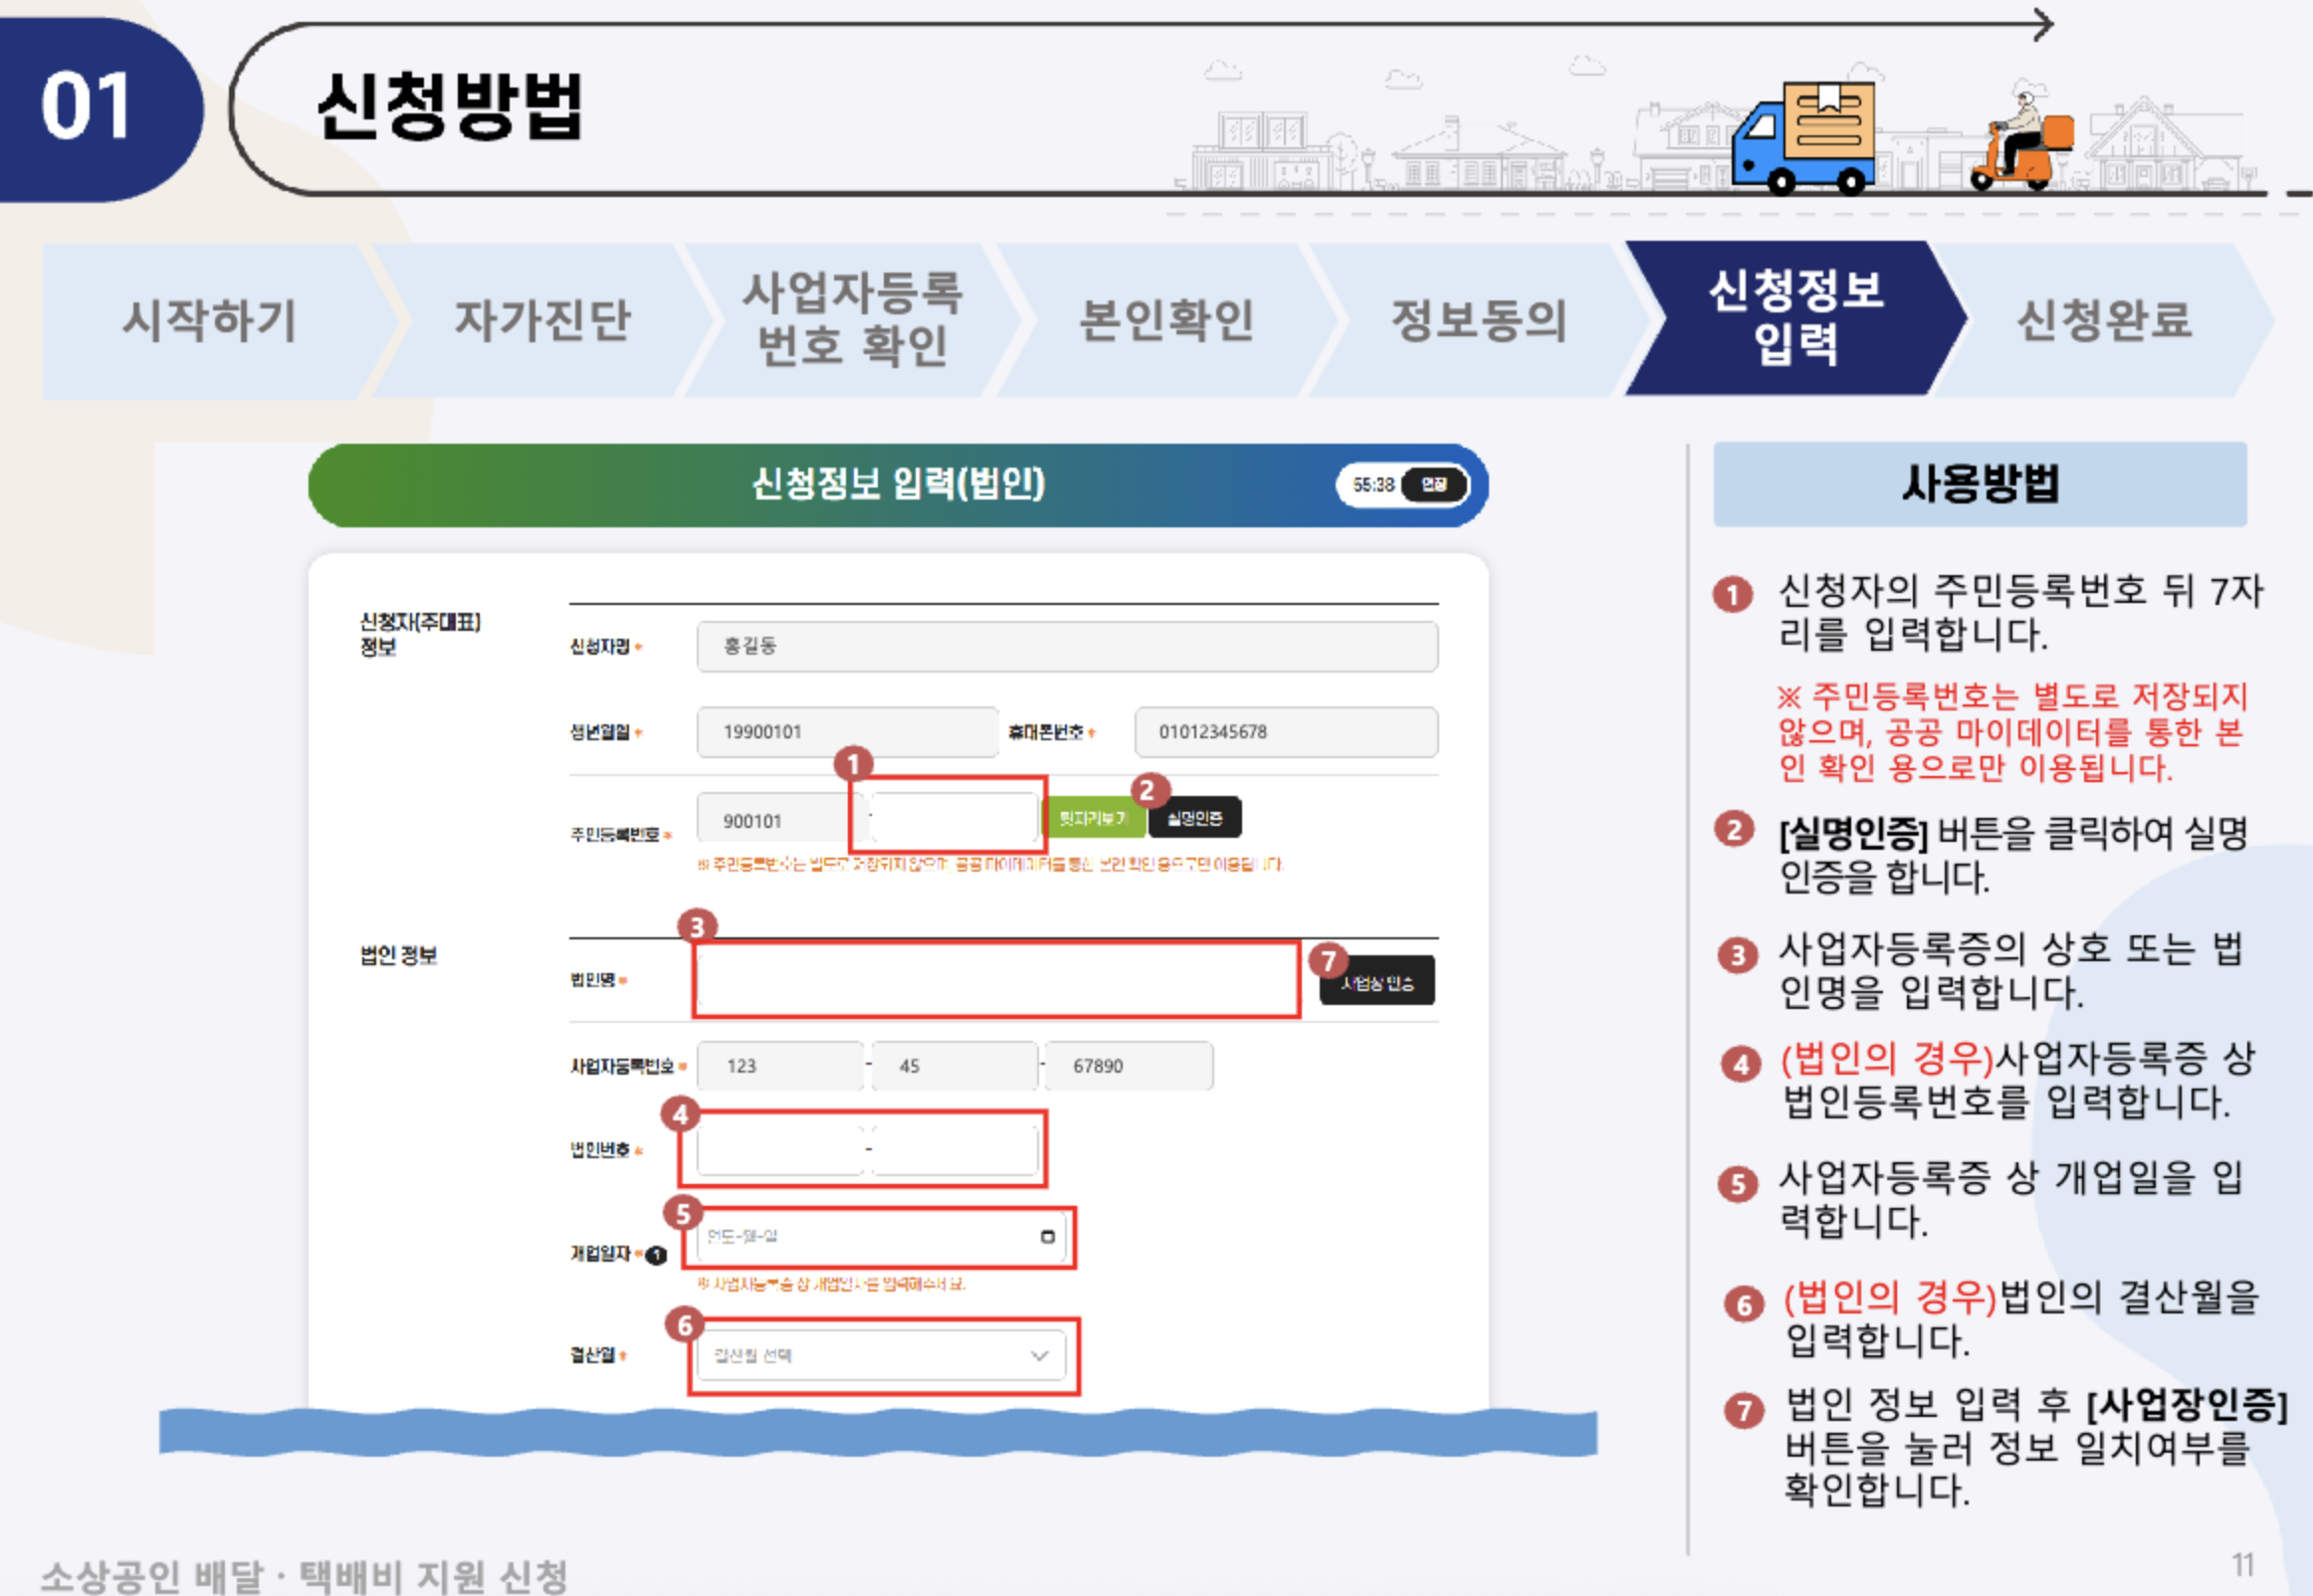Screen dimensions: 2313x1596
Task: Click the red number 7 marker near 사업장인증
Action: [1328, 961]
